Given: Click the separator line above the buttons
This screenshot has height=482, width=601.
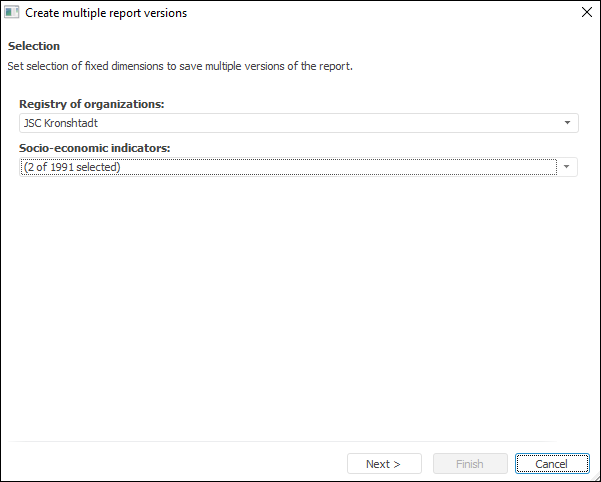Looking at the screenshot, I should pyautogui.click(x=300, y=441).
